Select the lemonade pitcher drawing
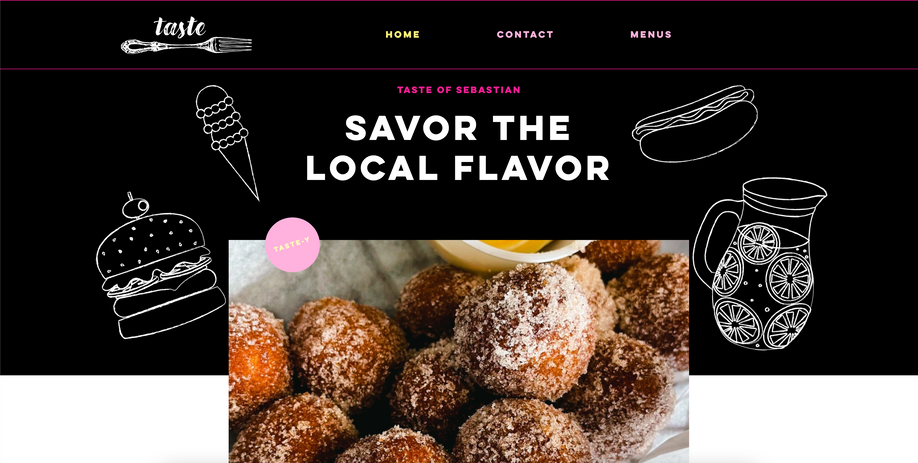The image size is (918, 463). click(759, 264)
